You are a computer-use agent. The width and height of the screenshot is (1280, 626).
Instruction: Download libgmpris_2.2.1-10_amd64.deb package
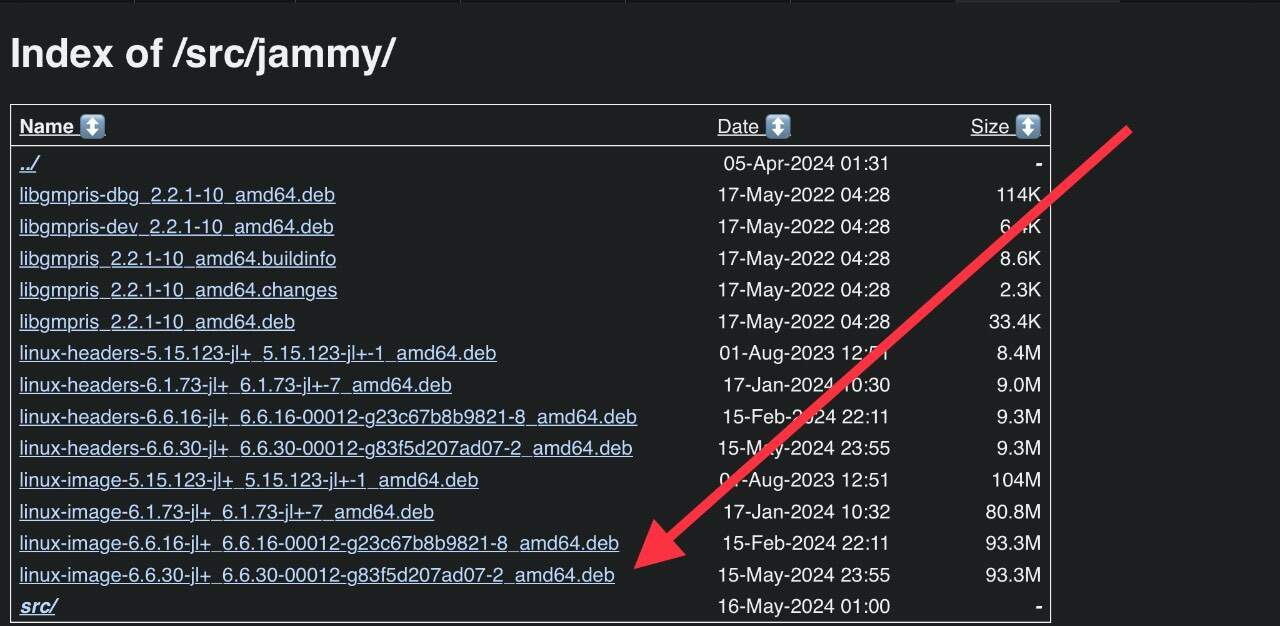[157, 322]
